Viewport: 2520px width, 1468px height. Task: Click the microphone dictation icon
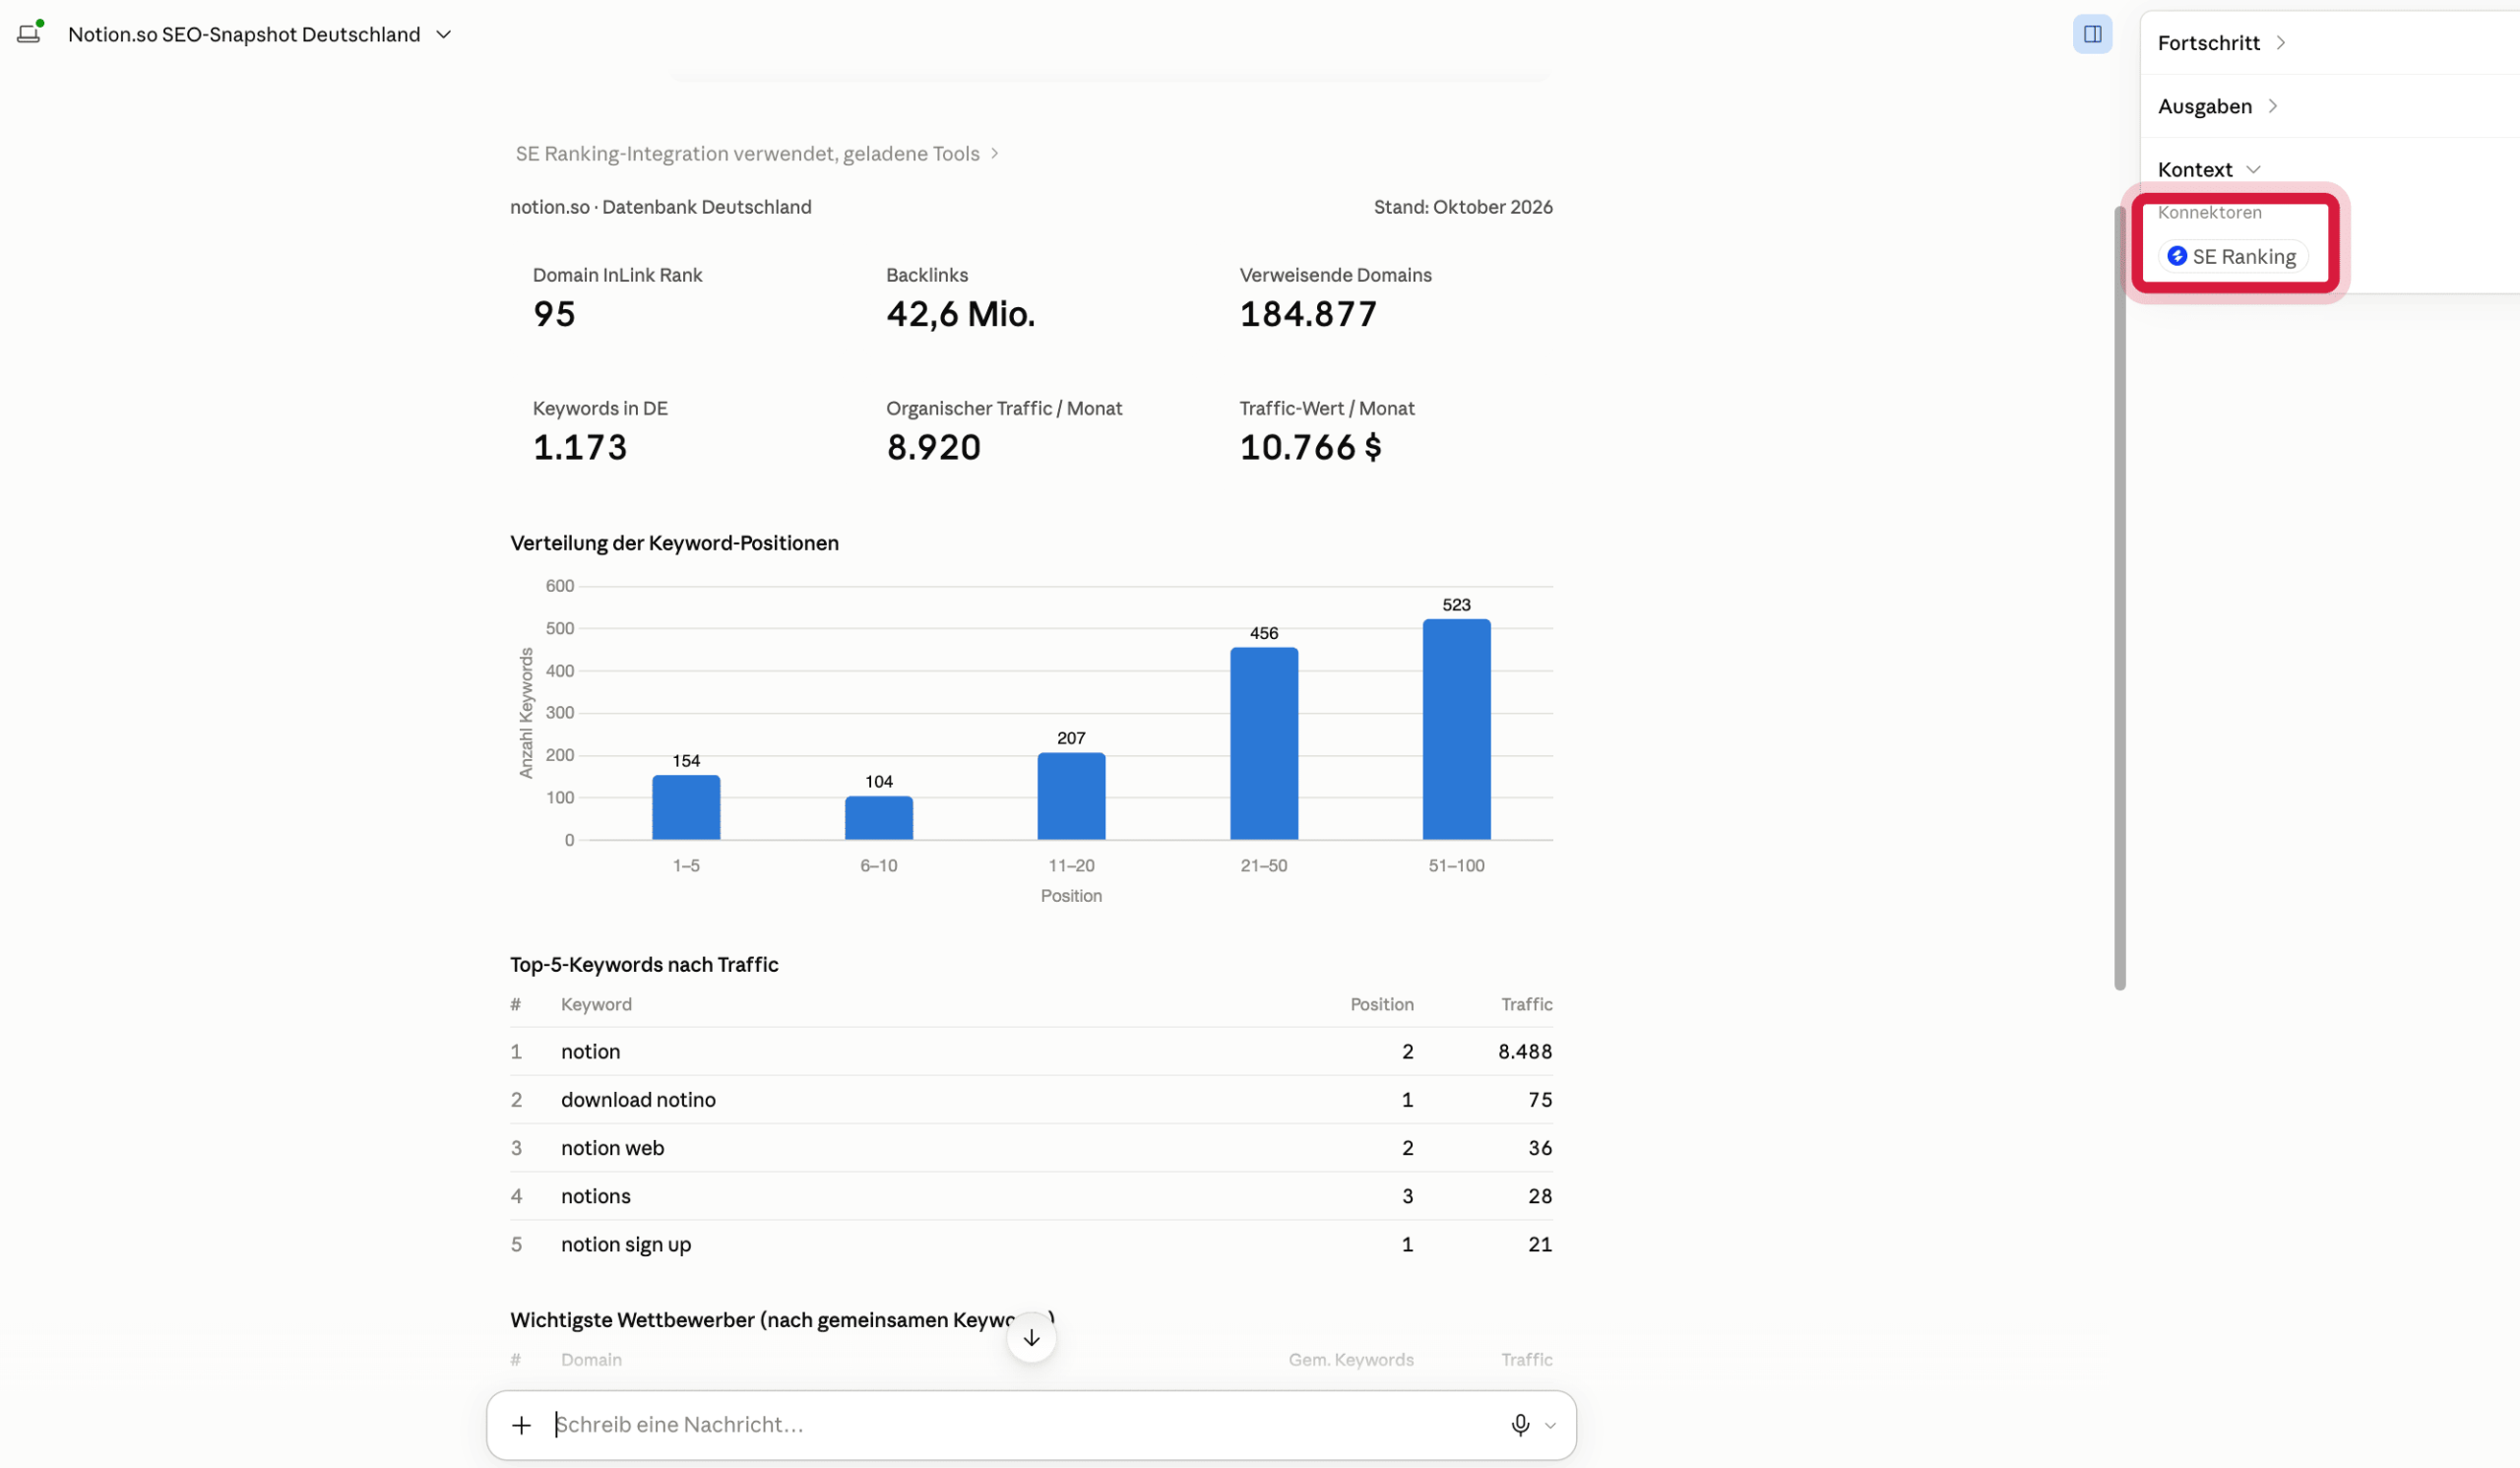click(1520, 1424)
